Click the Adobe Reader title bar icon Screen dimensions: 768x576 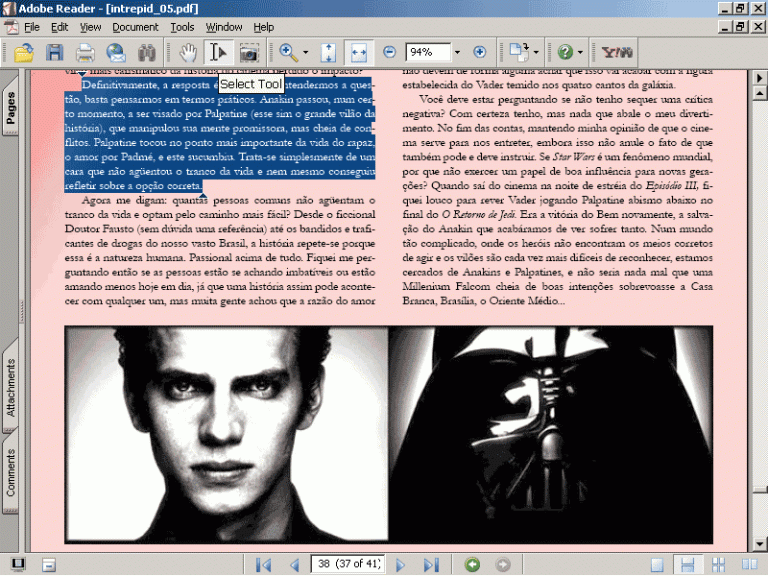pos(9,8)
